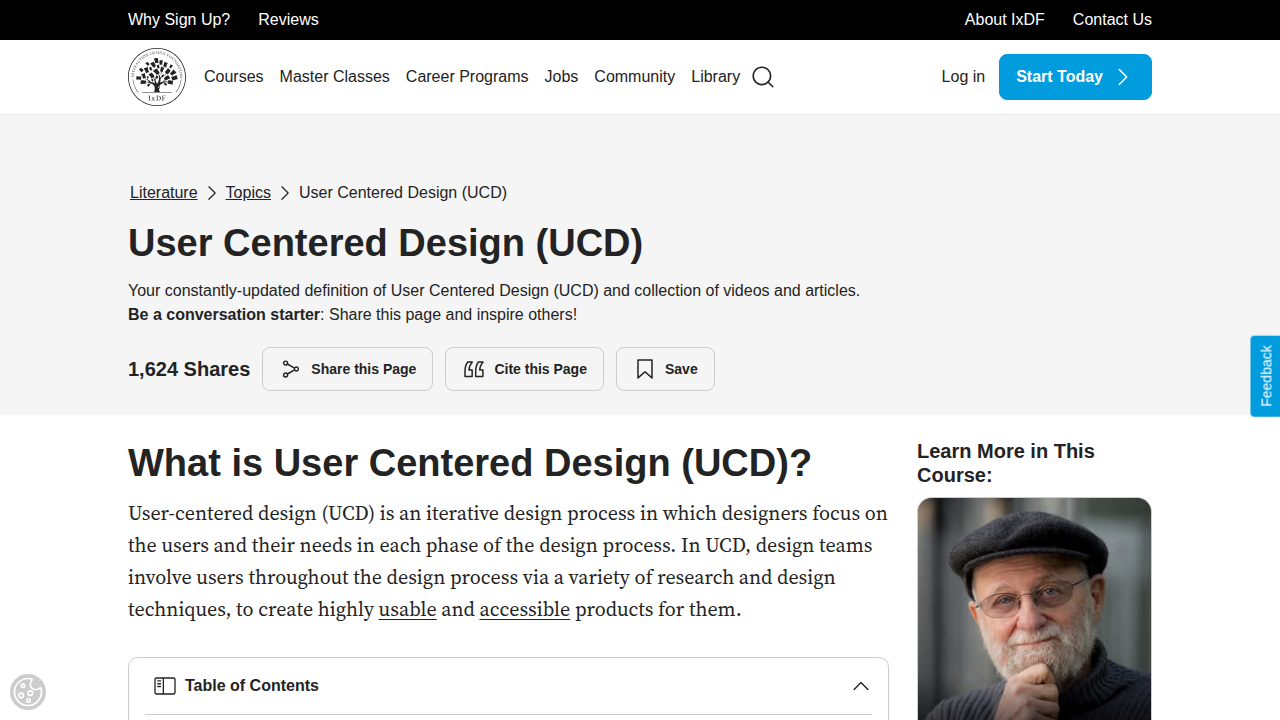Viewport: 1280px width, 720px height.
Task: Open Career Programs menu
Action: click(x=467, y=77)
